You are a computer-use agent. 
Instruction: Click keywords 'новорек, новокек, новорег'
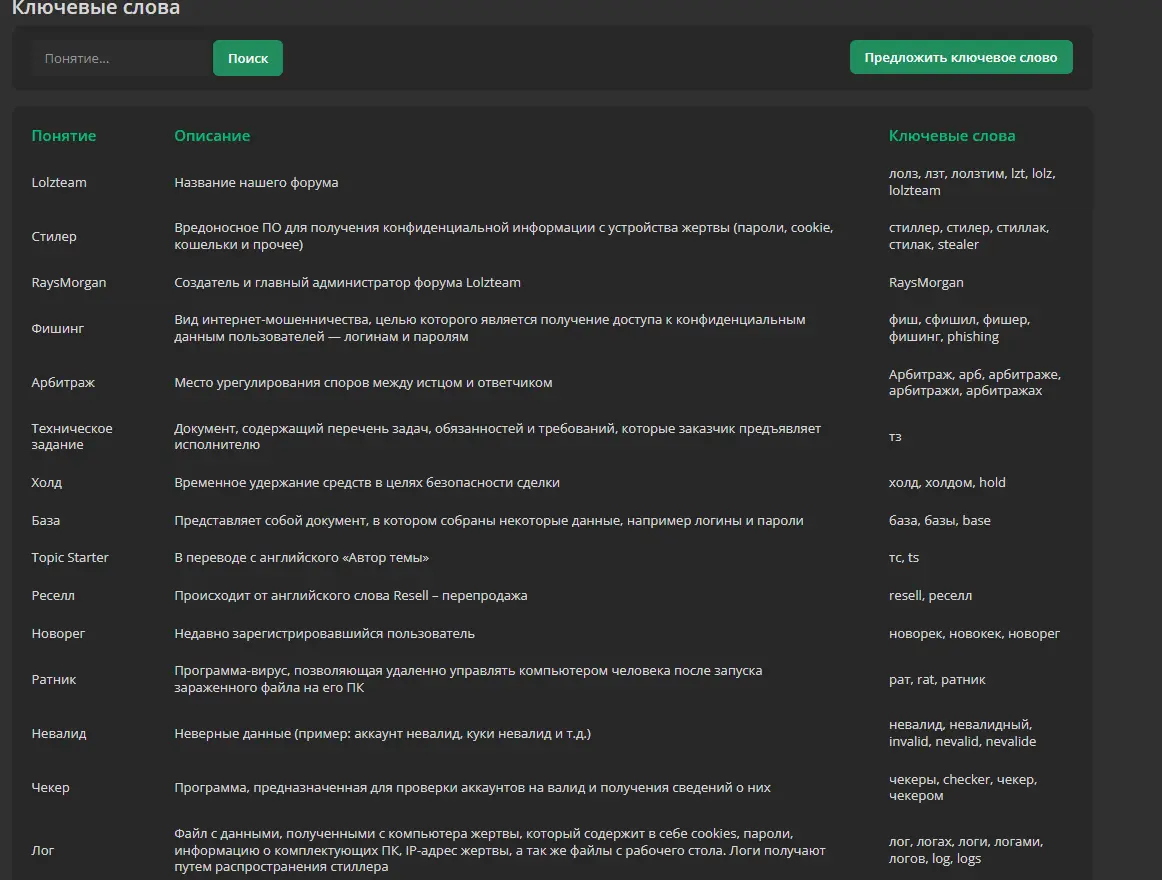point(974,634)
